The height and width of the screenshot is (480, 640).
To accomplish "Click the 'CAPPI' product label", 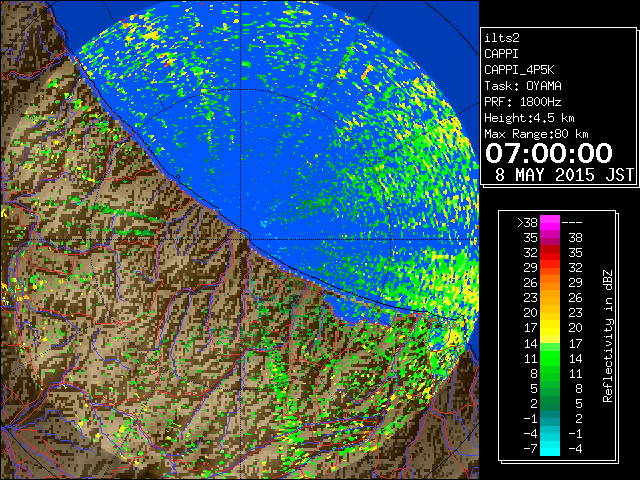I will tap(501, 54).
